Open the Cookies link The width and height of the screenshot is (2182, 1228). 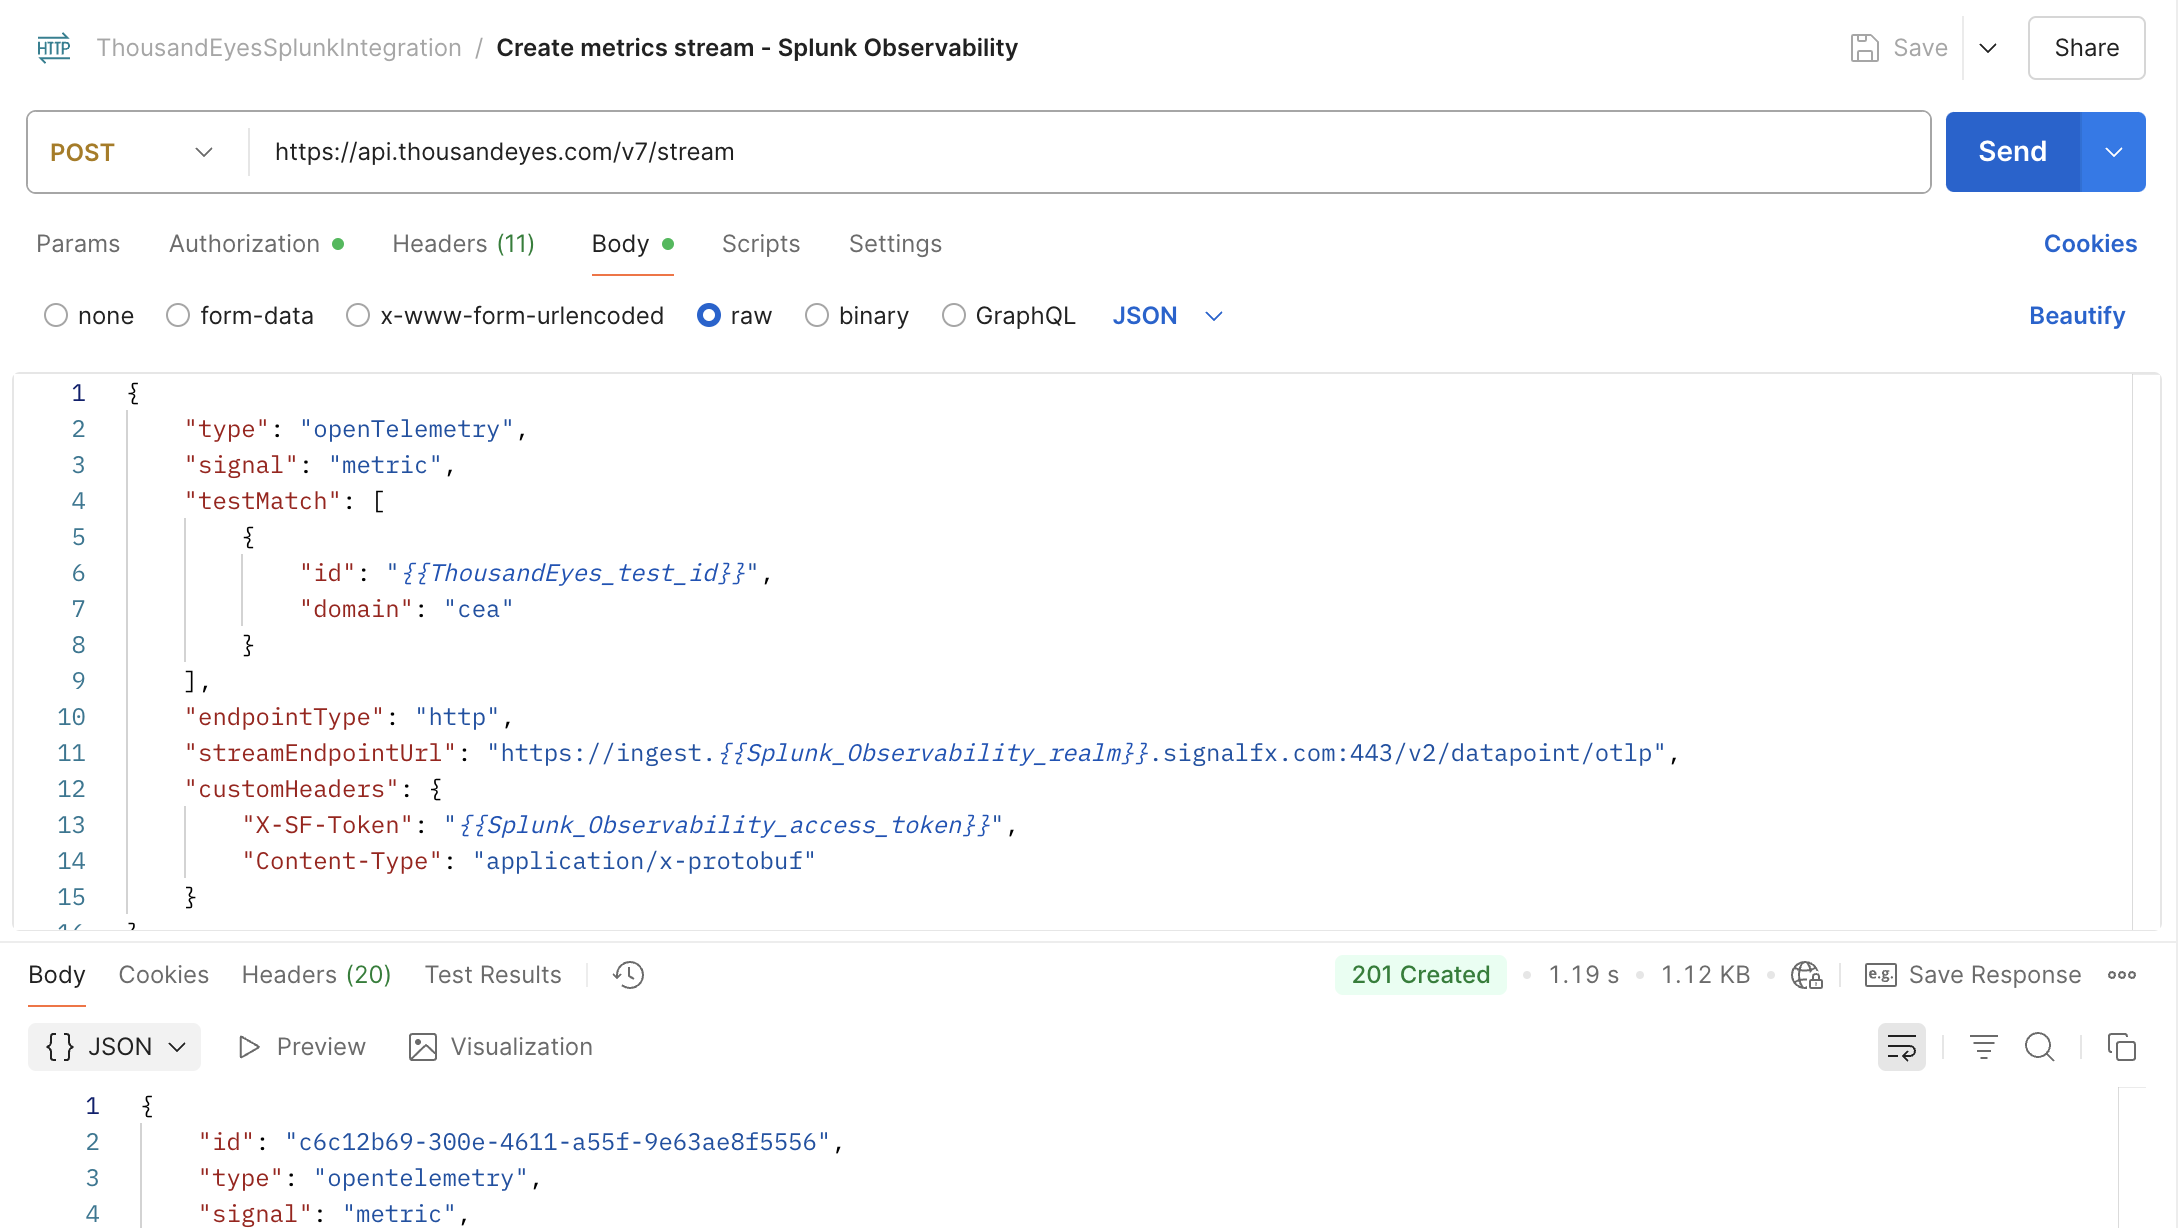[2090, 244]
